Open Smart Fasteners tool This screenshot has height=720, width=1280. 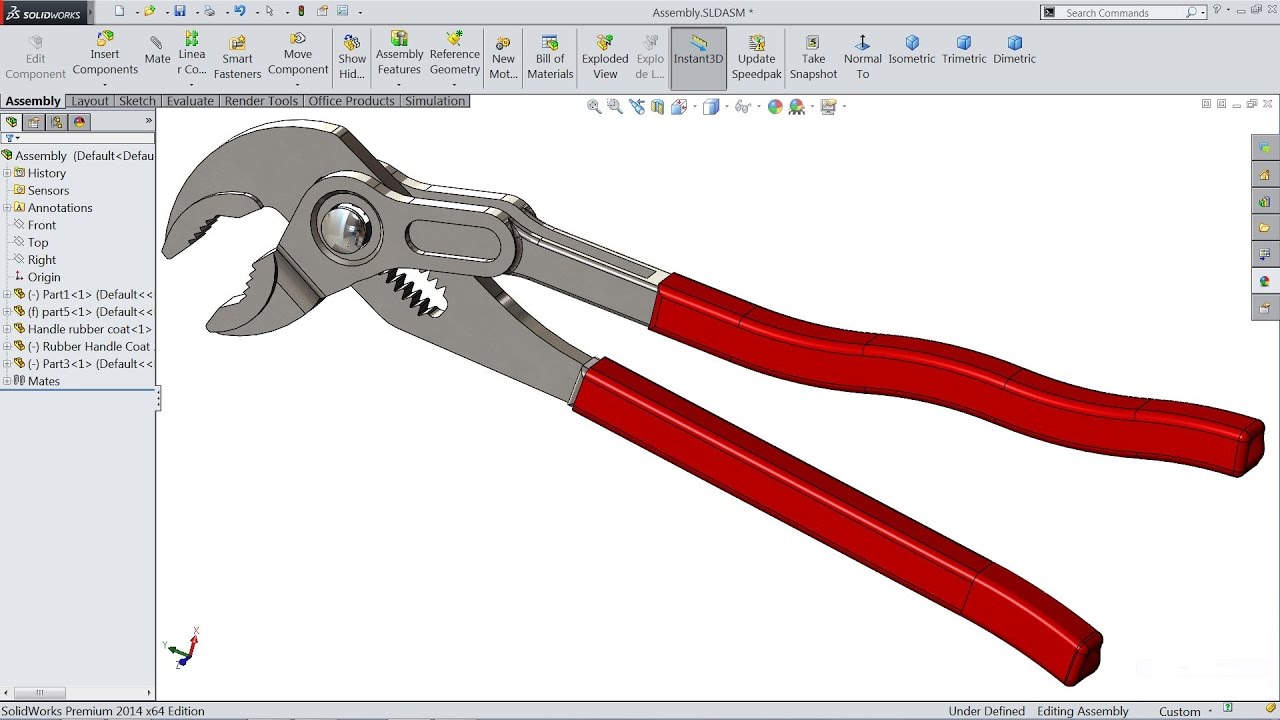(x=237, y=58)
